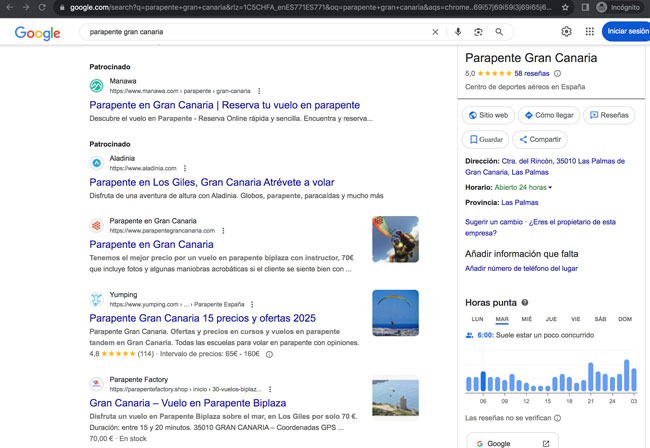Open browser side panel icon
650x448 pixels.
click(x=585, y=7)
